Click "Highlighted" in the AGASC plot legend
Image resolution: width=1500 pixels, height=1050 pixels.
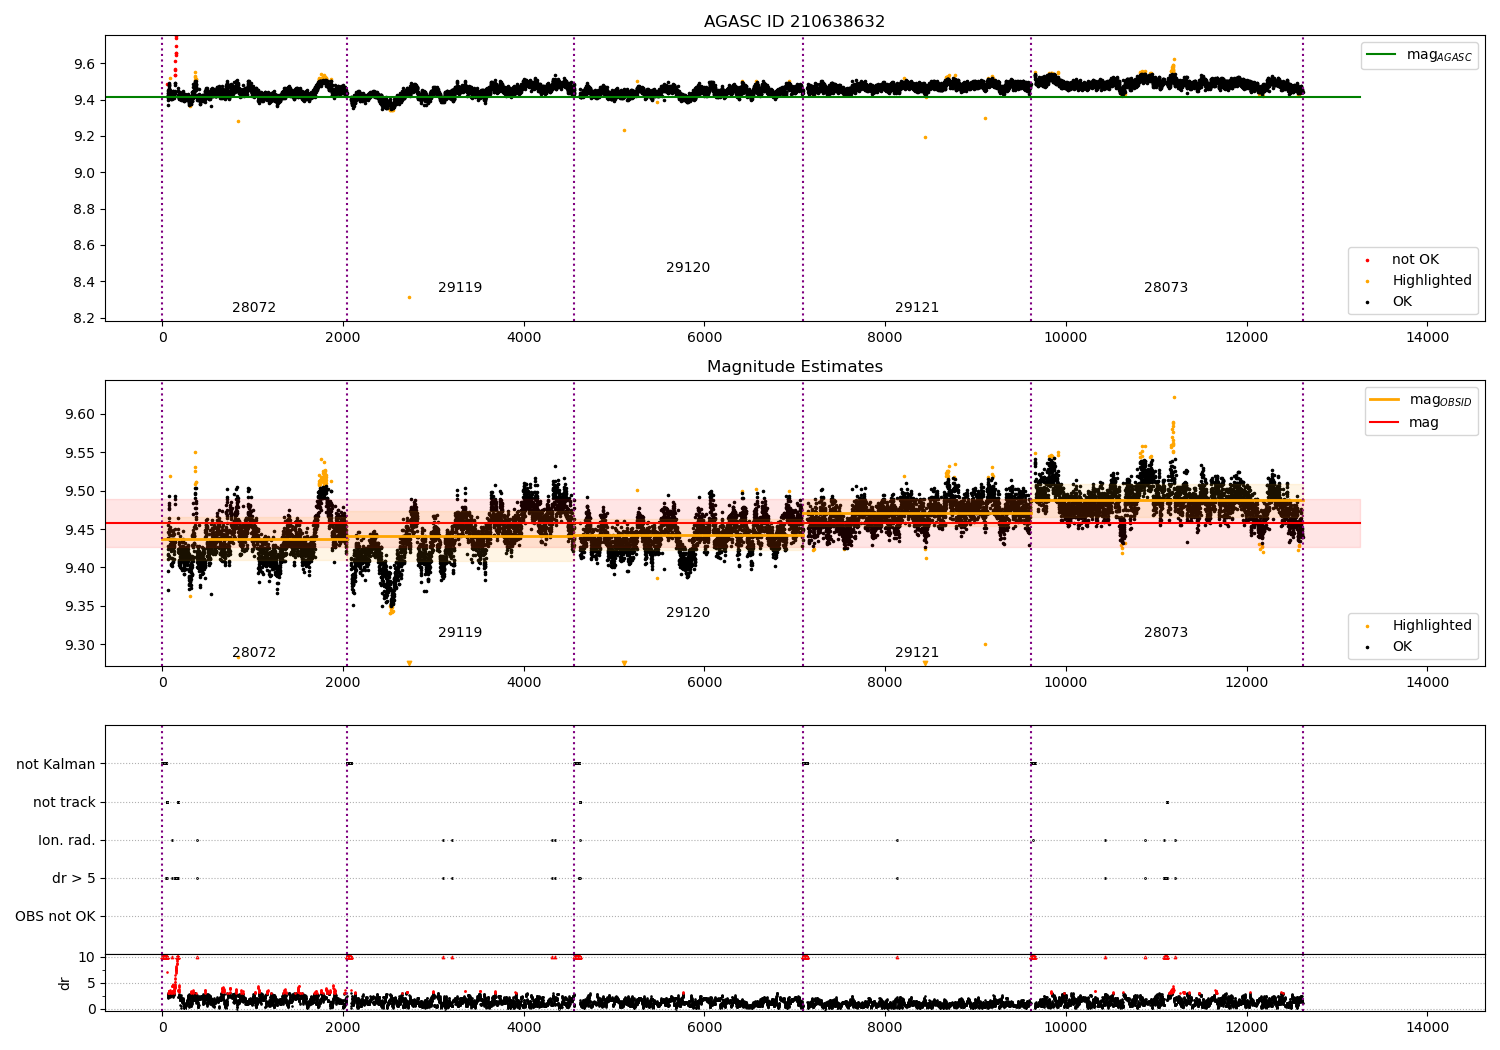pos(1432,280)
